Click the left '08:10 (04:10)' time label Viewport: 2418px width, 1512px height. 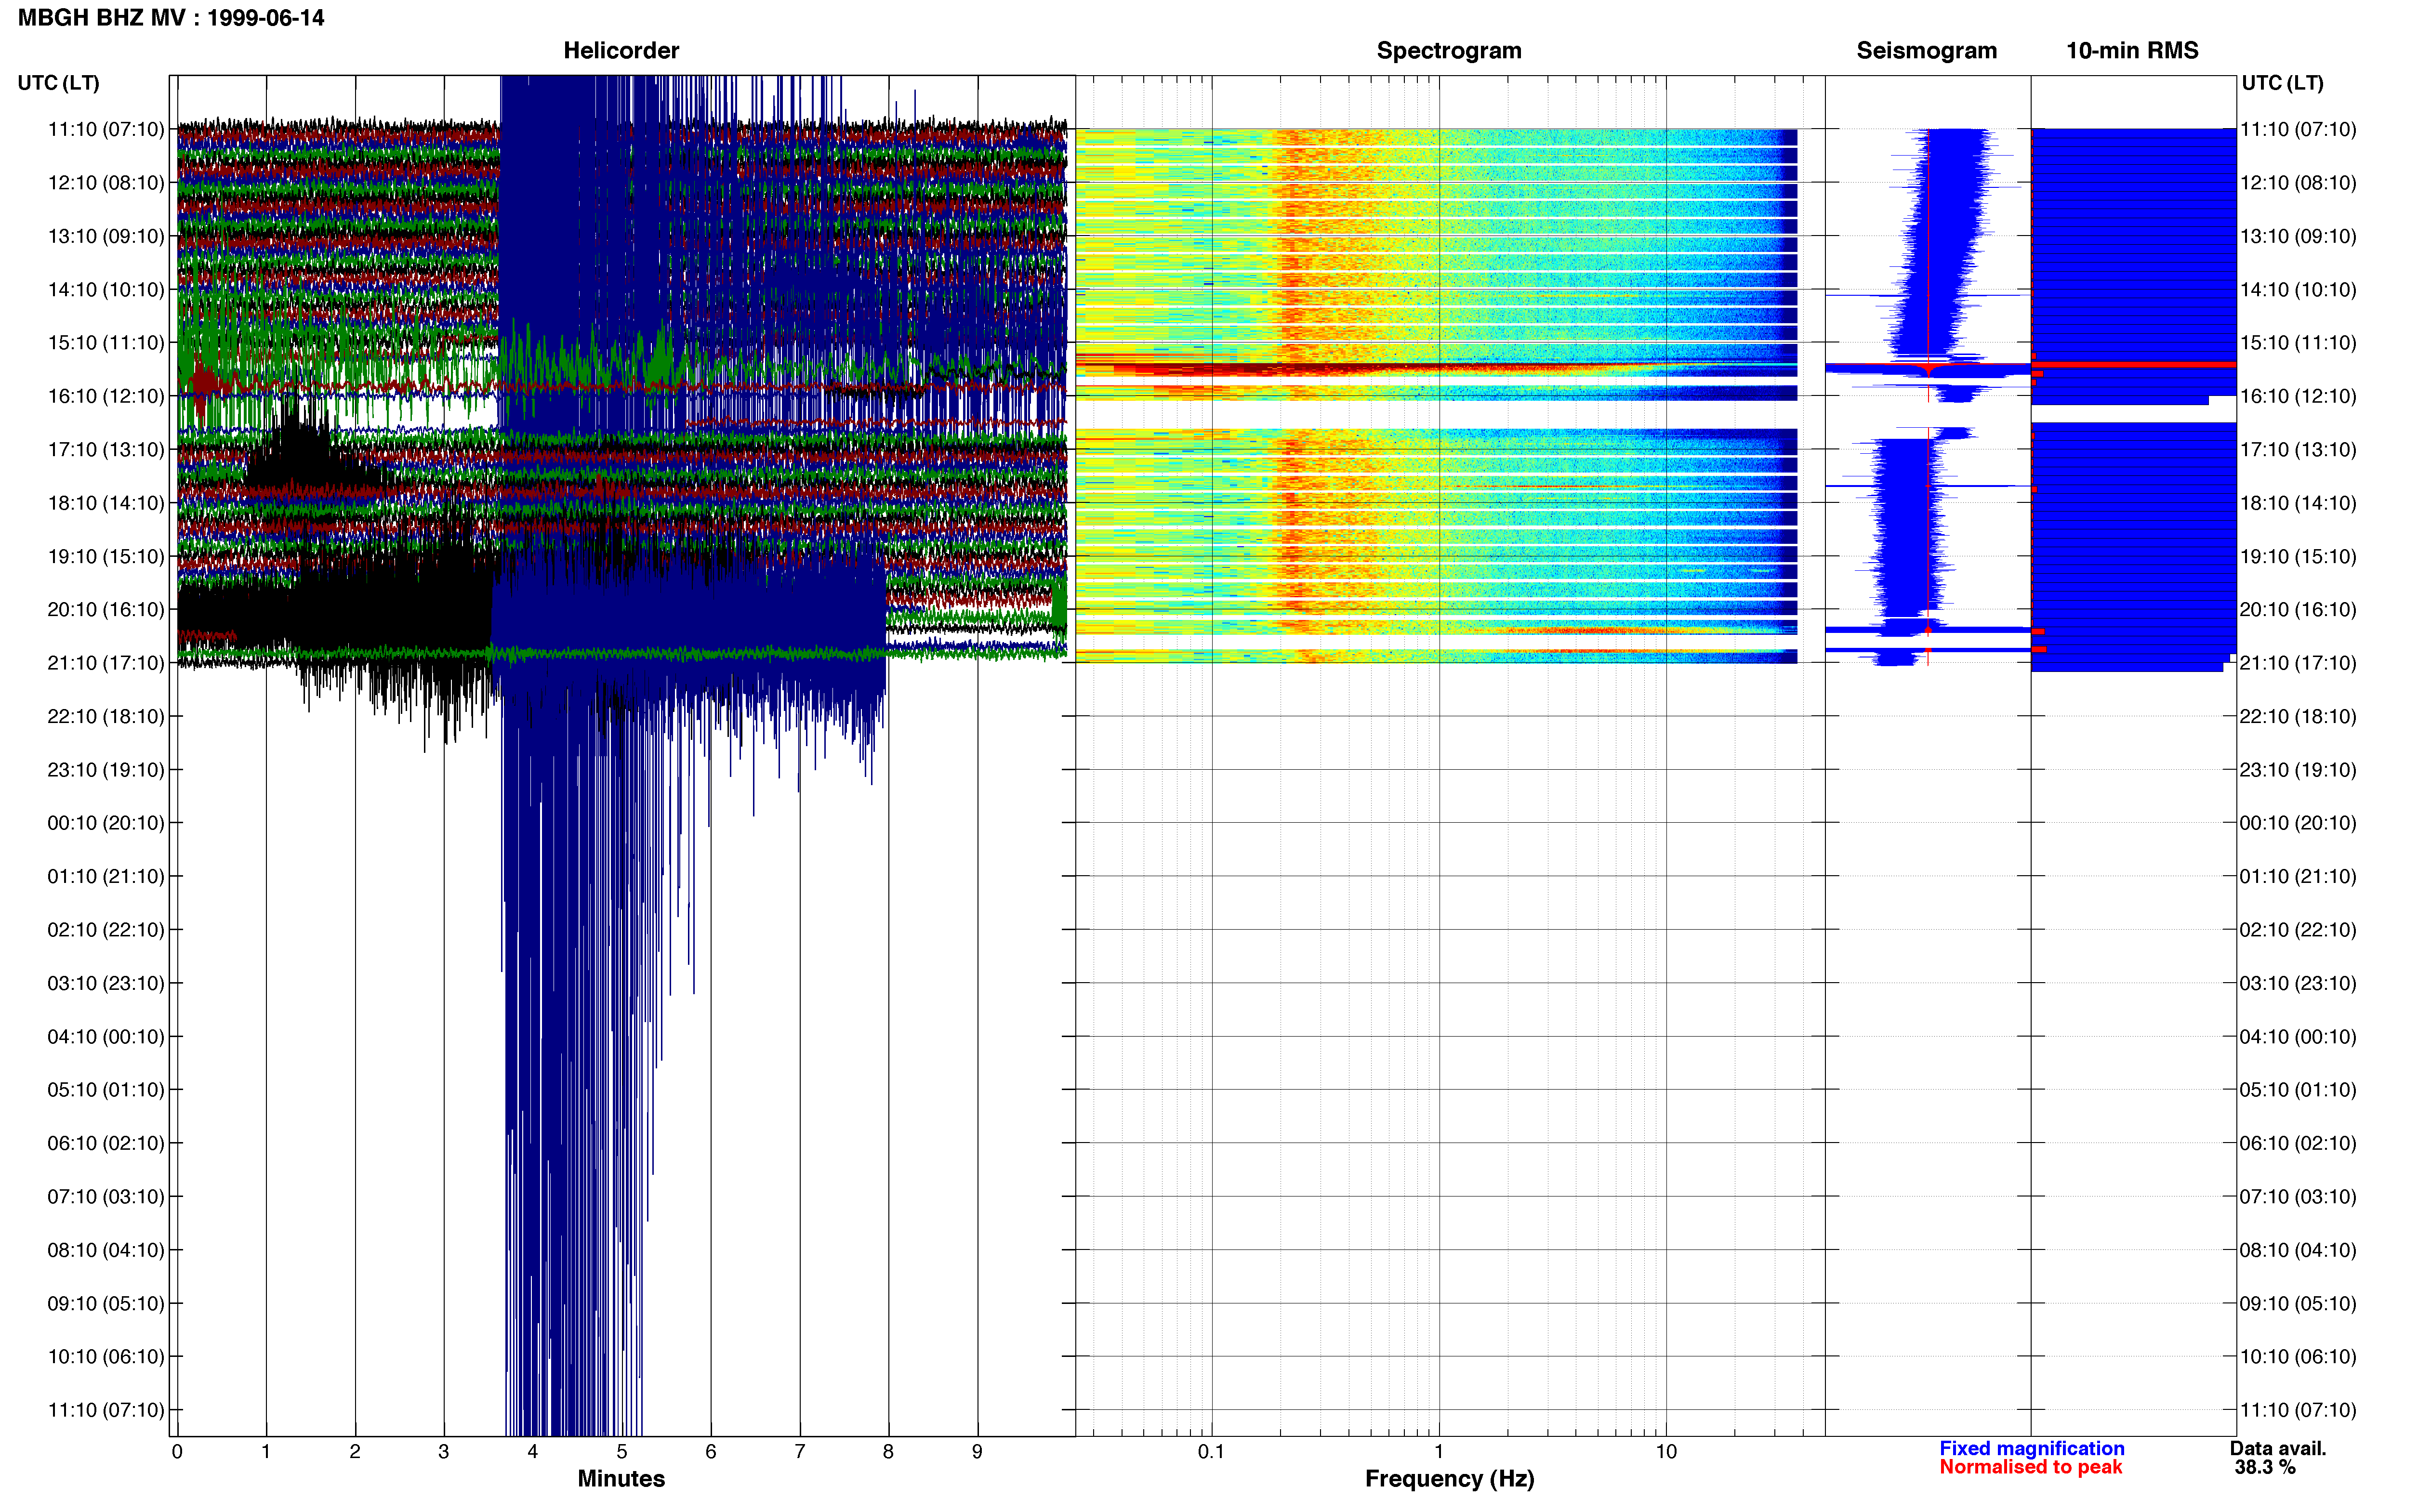pos(106,1250)
